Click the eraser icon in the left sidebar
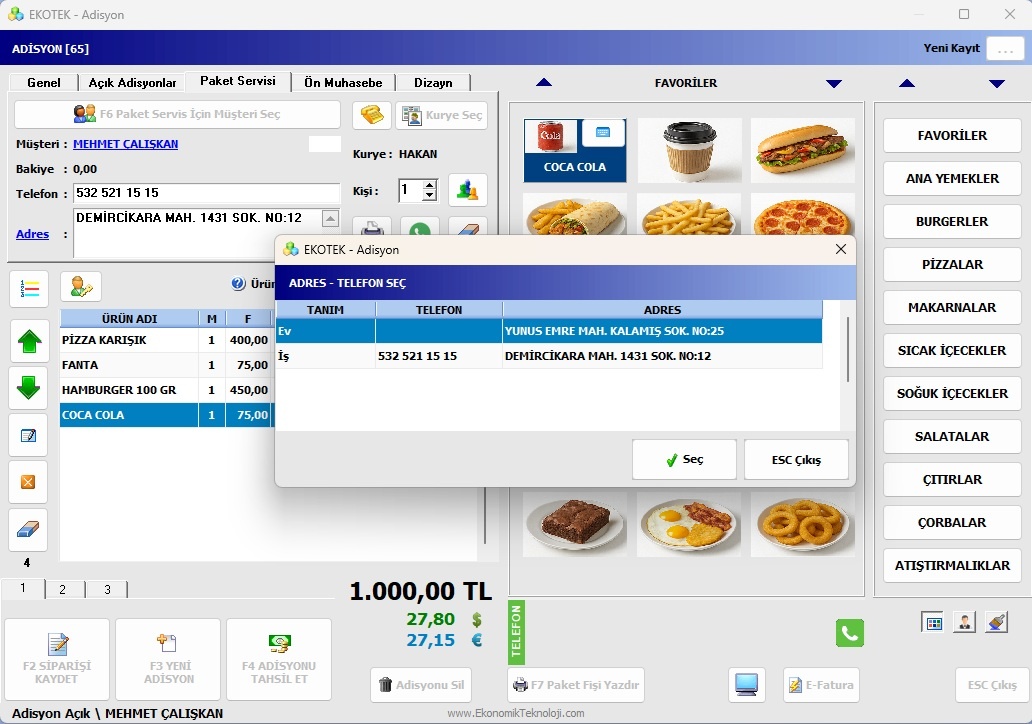Image resolution: width=1032 pixels, height=724 pixels. (28, 530)
